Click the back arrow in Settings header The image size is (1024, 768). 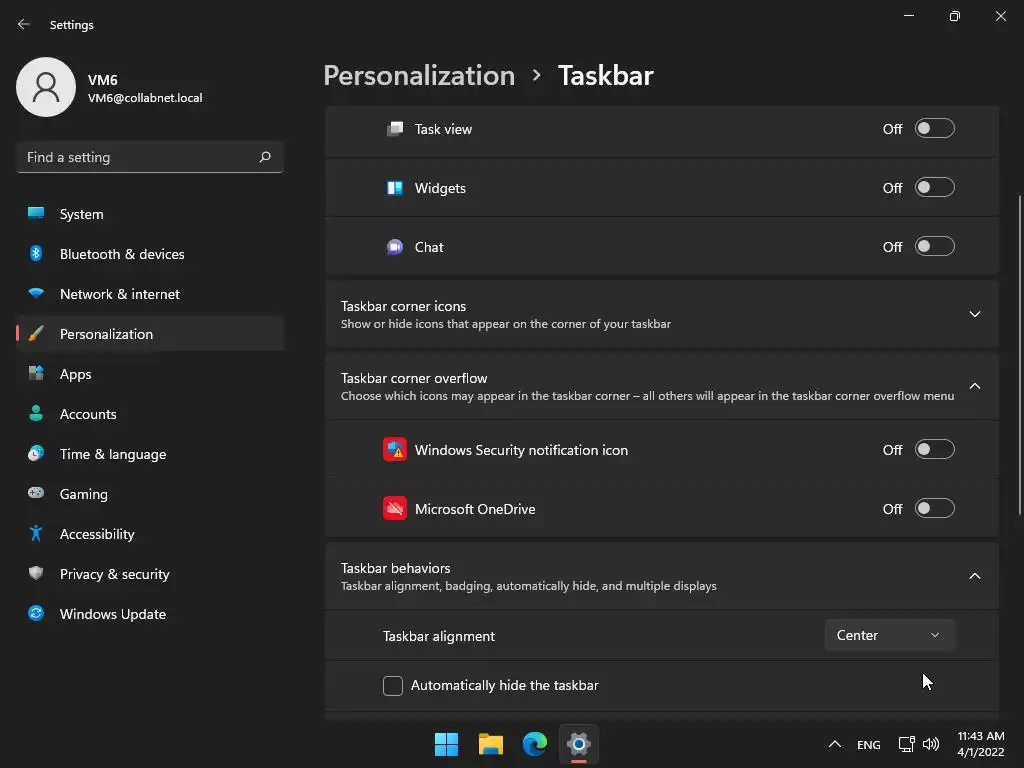click(24, 24)
